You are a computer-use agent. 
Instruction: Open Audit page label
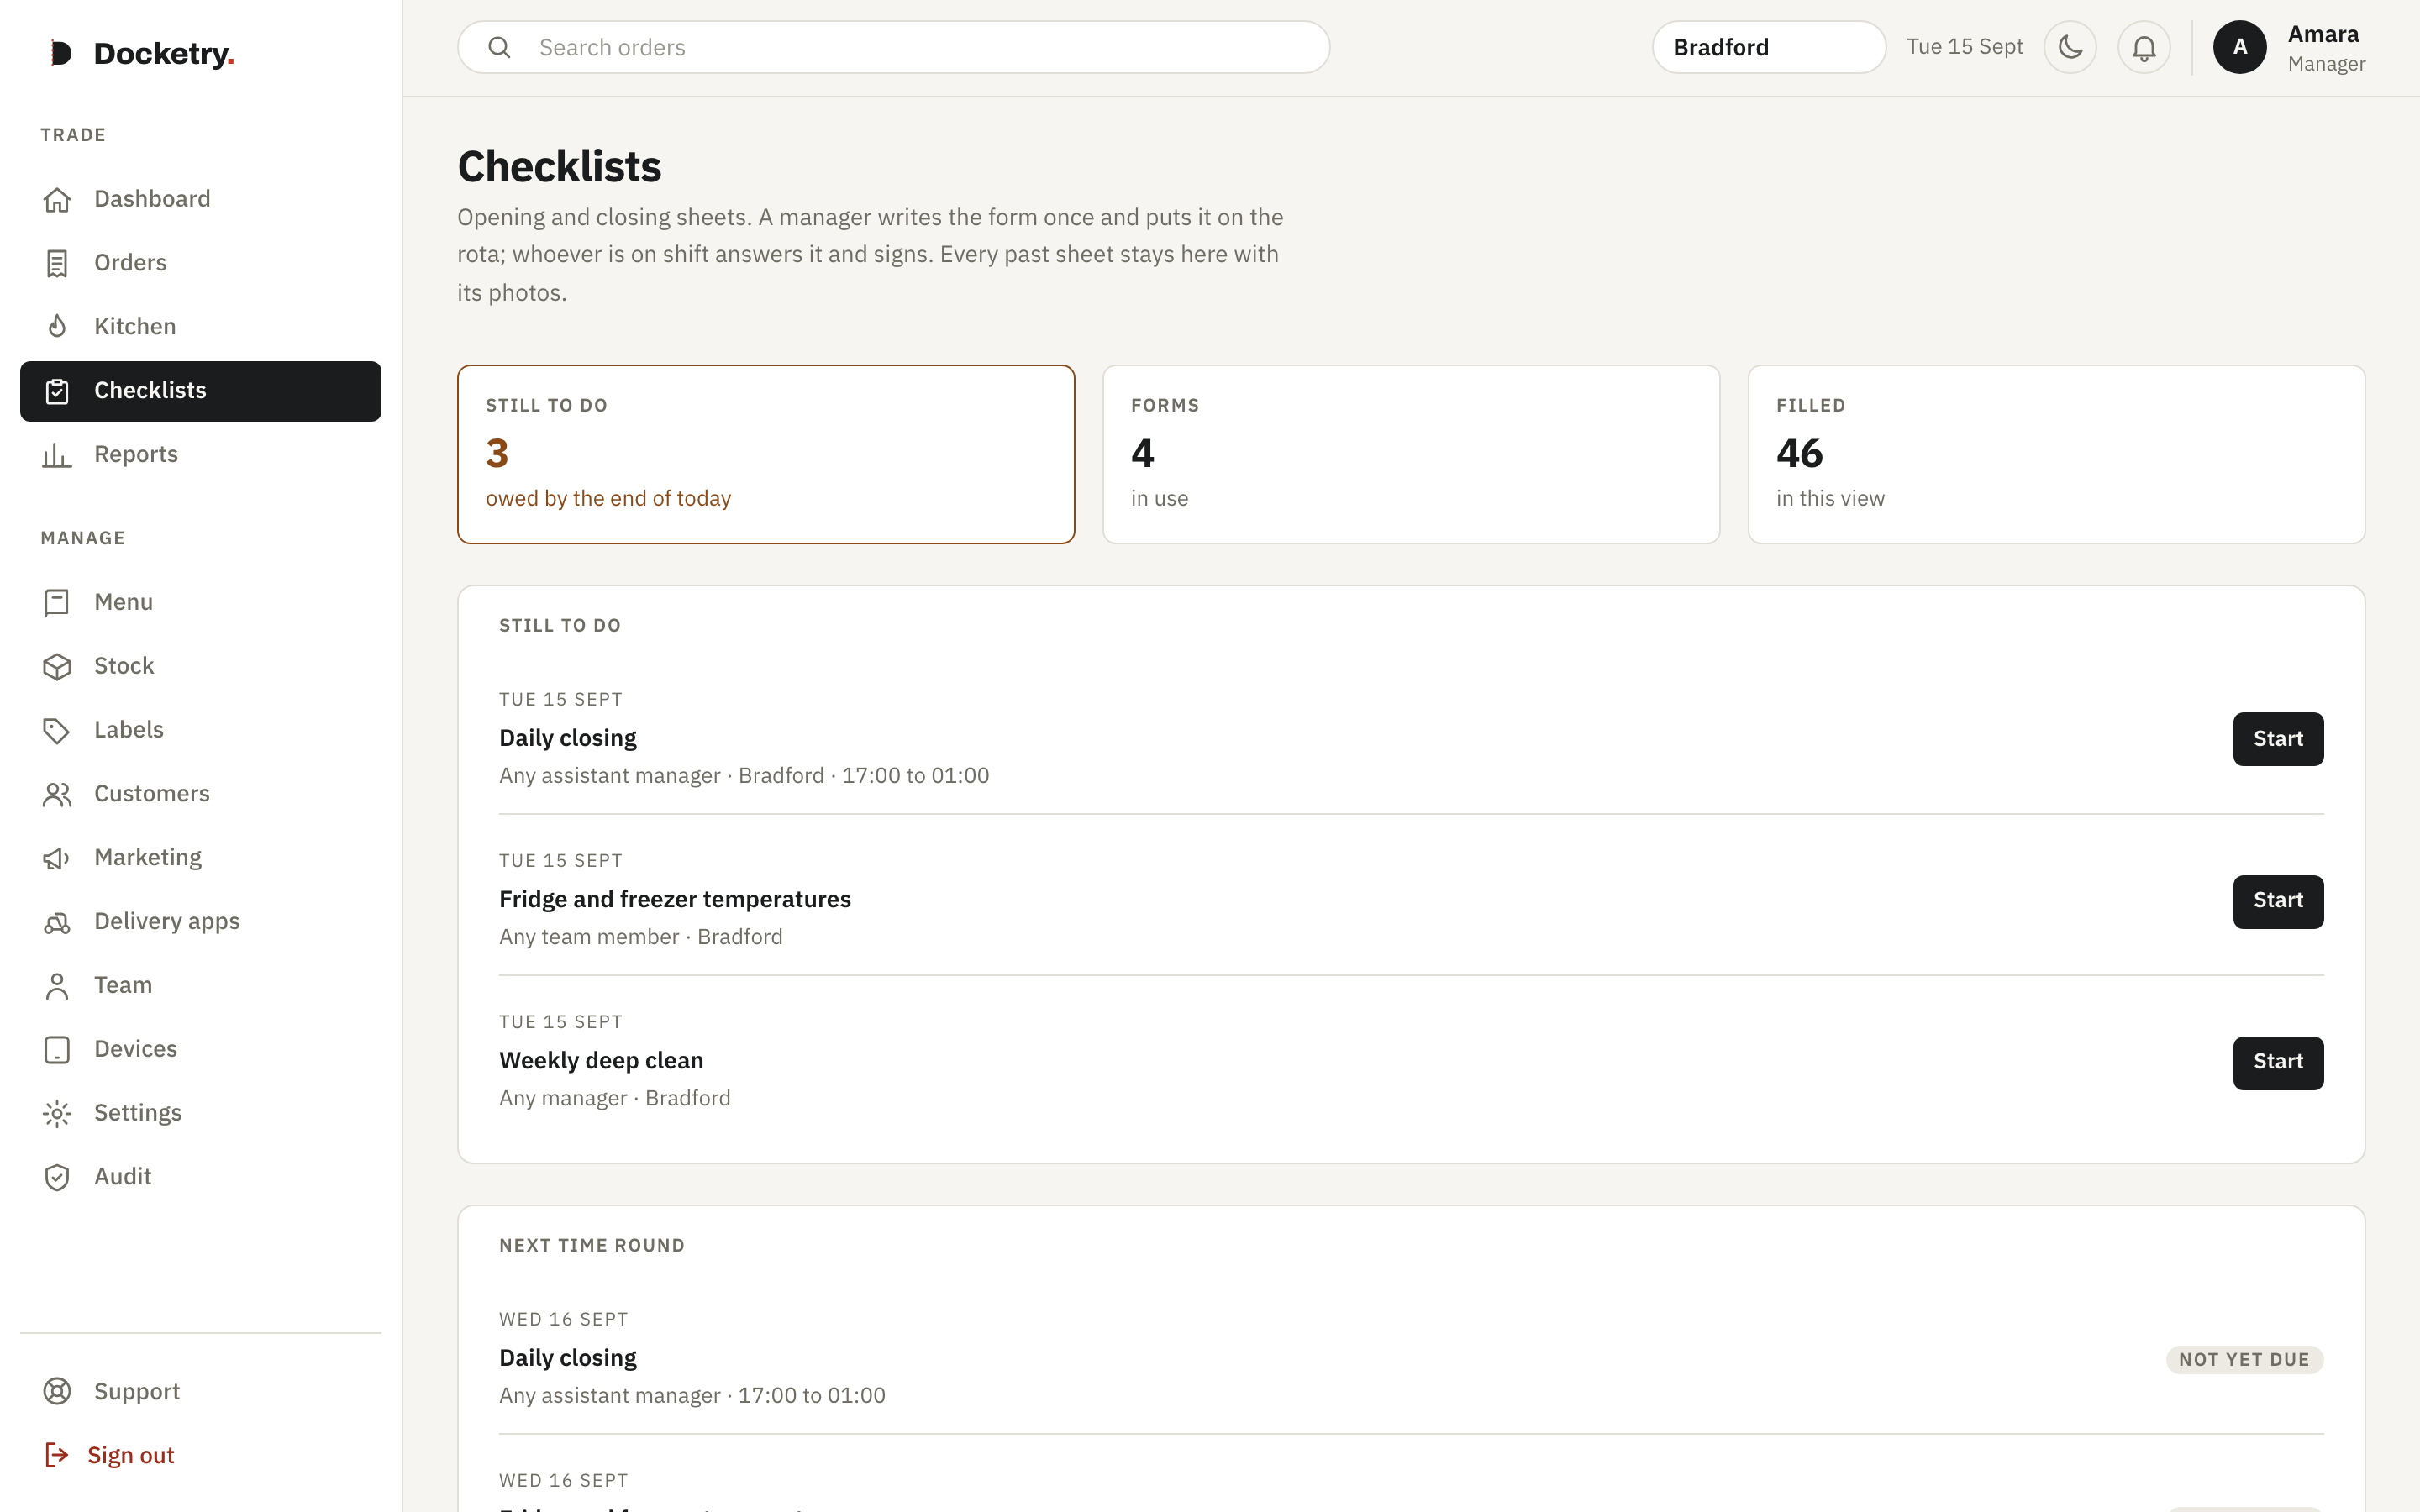point(123,1177)
